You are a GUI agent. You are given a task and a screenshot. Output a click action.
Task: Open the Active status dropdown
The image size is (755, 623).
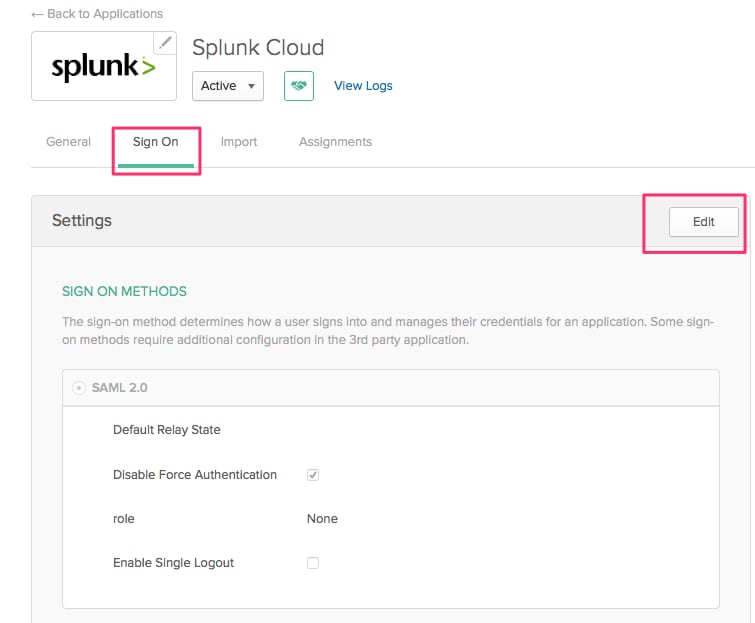tap(228, 86)
